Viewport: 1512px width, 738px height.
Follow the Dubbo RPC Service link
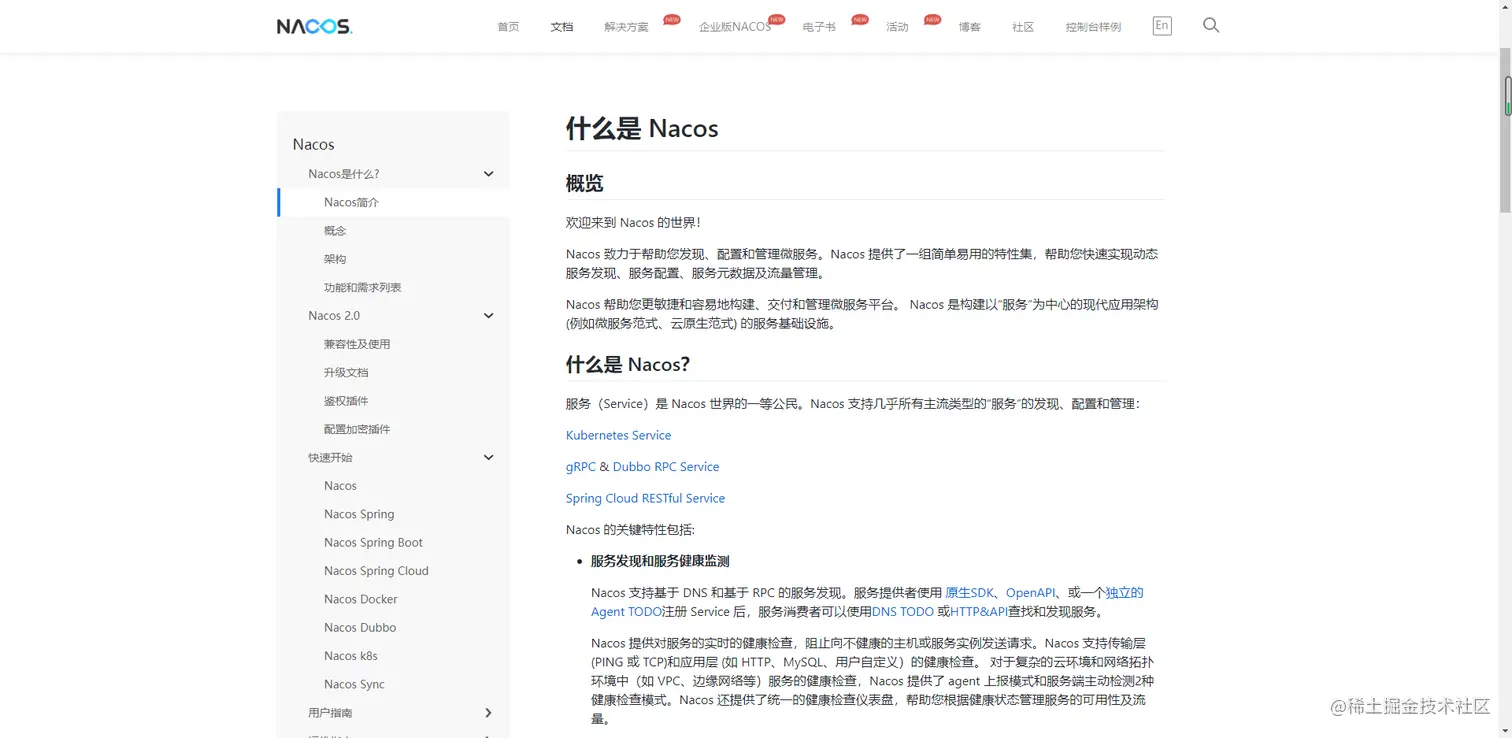pos(666,467)
